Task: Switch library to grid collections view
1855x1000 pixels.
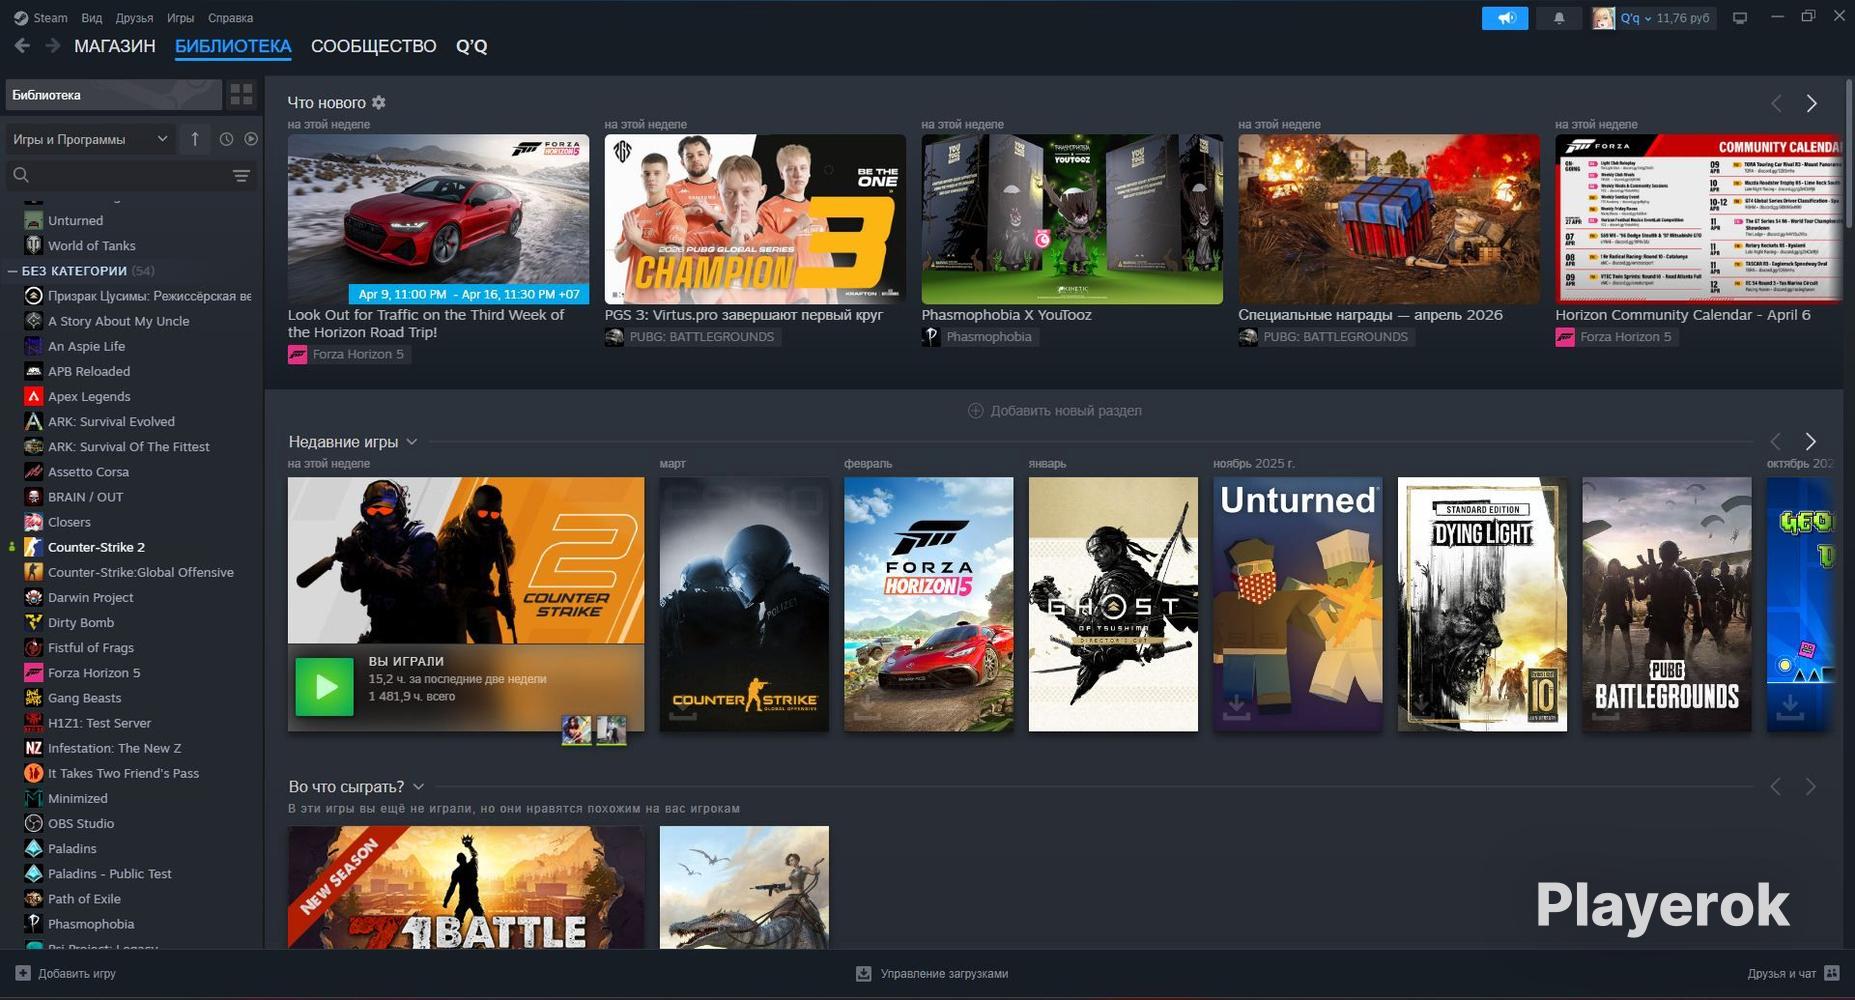Action: point(241,95)
